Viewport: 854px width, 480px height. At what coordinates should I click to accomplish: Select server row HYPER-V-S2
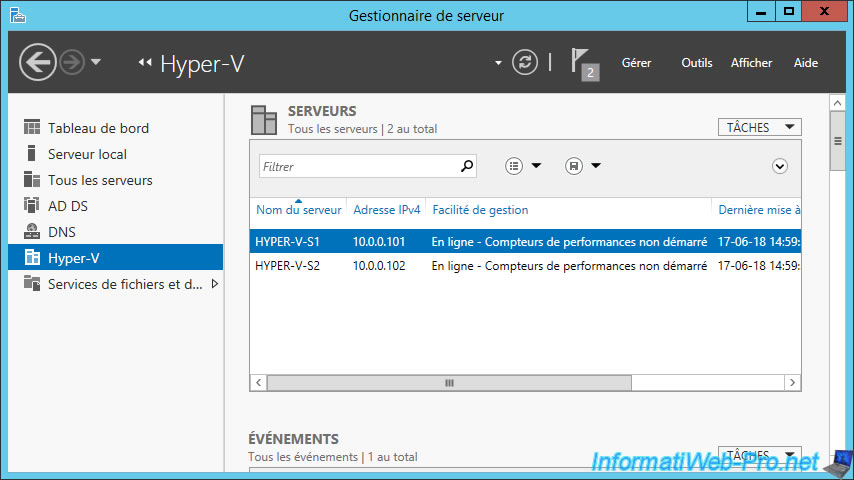(x=525, y=266)
